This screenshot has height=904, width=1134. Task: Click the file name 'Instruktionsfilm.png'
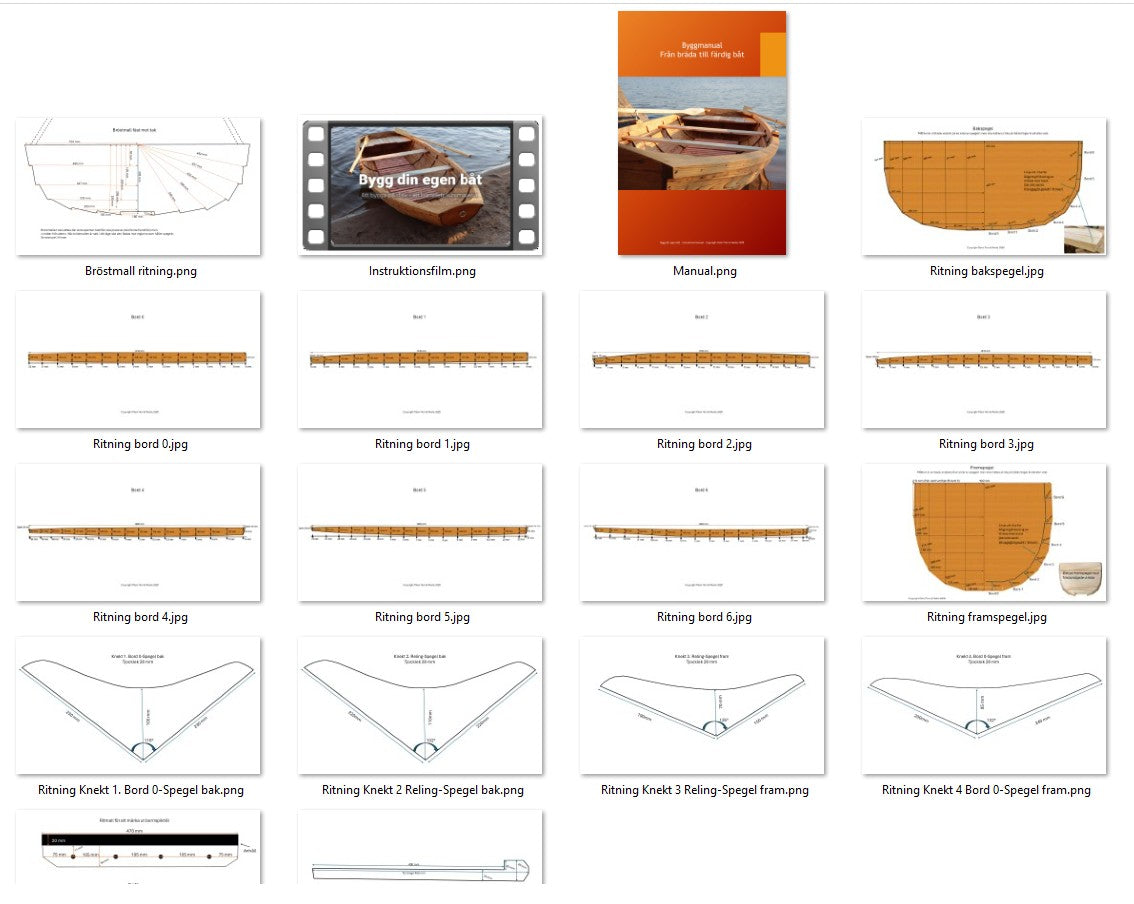pos(422,271)
